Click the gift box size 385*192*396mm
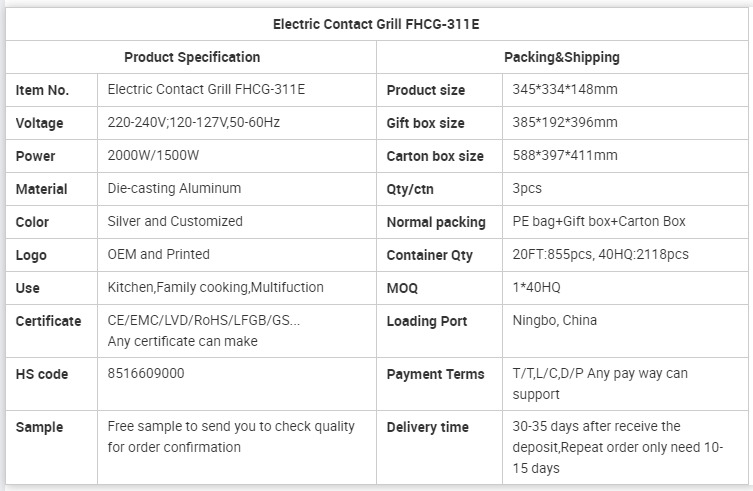The width and height of the screenshot is (753, 491). (565, 122)
